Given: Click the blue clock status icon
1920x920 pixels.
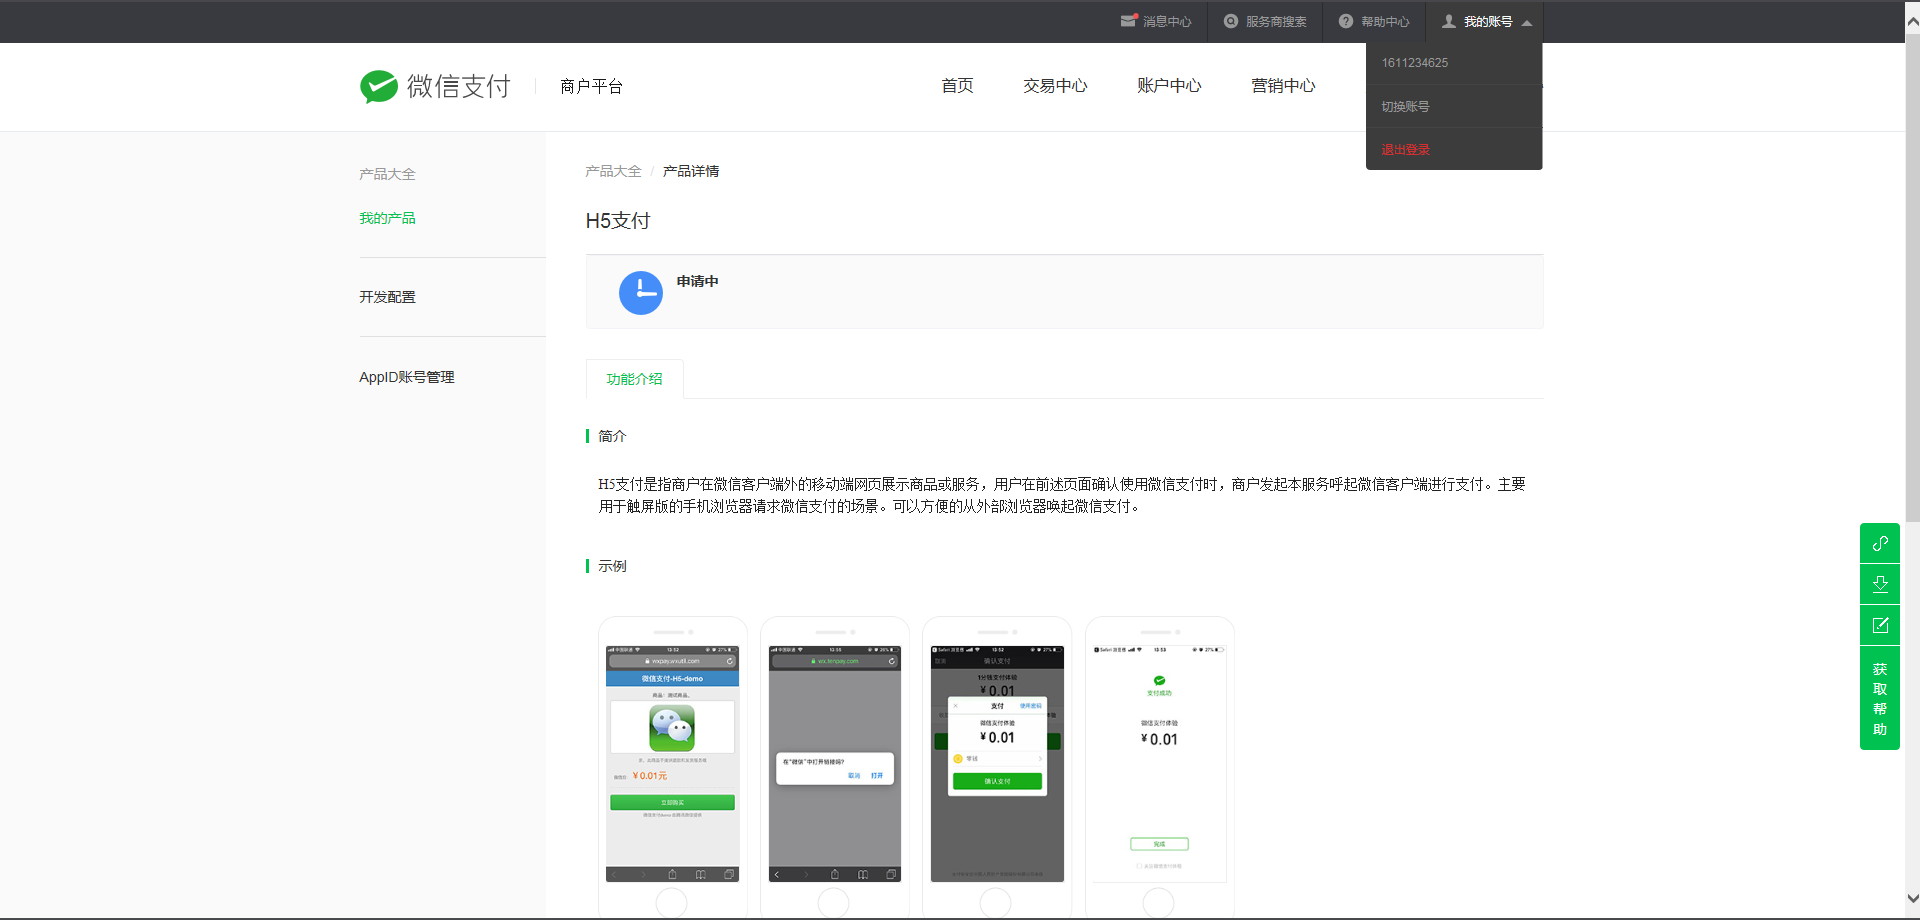Looking at the screenshot, I should (x=641, y=293).
